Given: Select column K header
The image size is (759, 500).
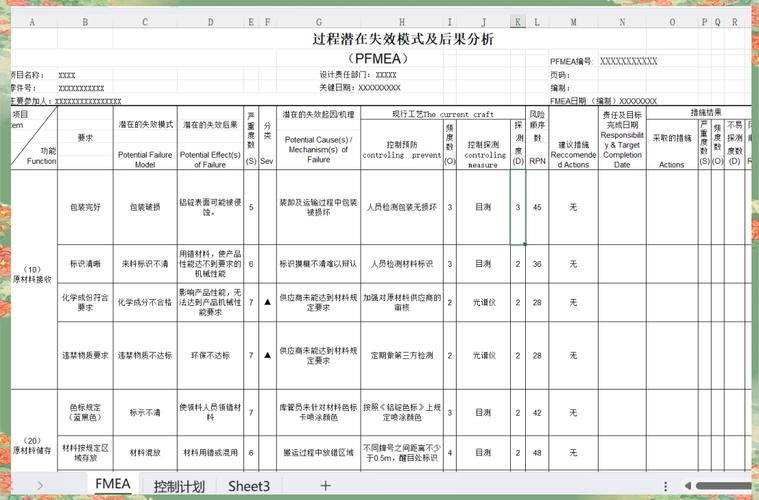Looking at the screenshot, I should click(x=517, y=22).
